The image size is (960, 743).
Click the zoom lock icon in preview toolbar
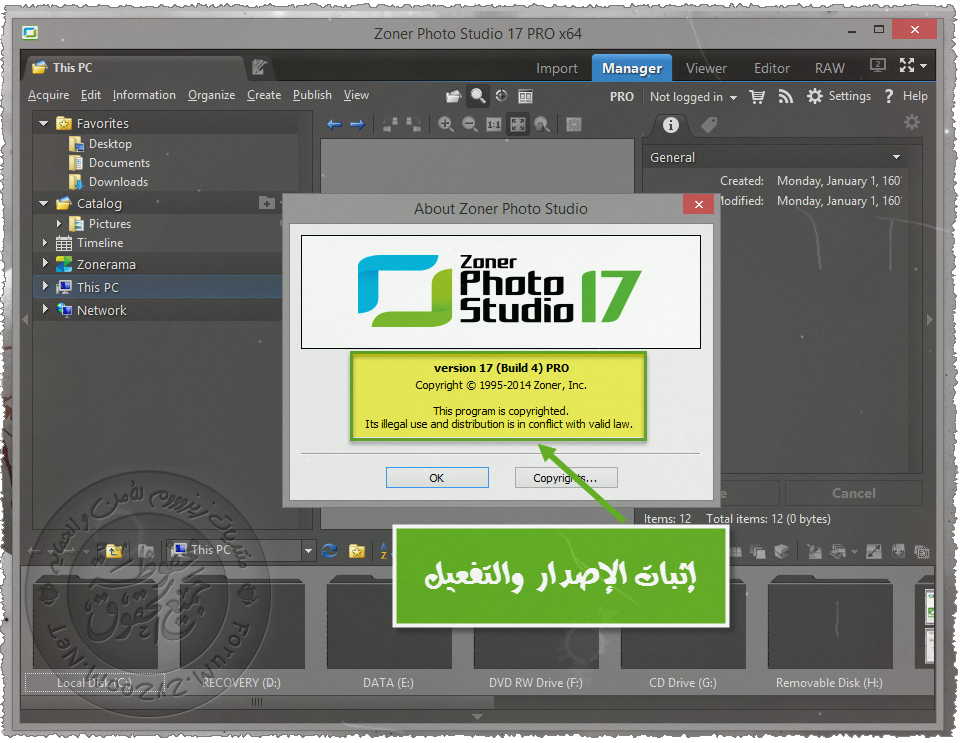pyautogui.click(x=541, y=125)
